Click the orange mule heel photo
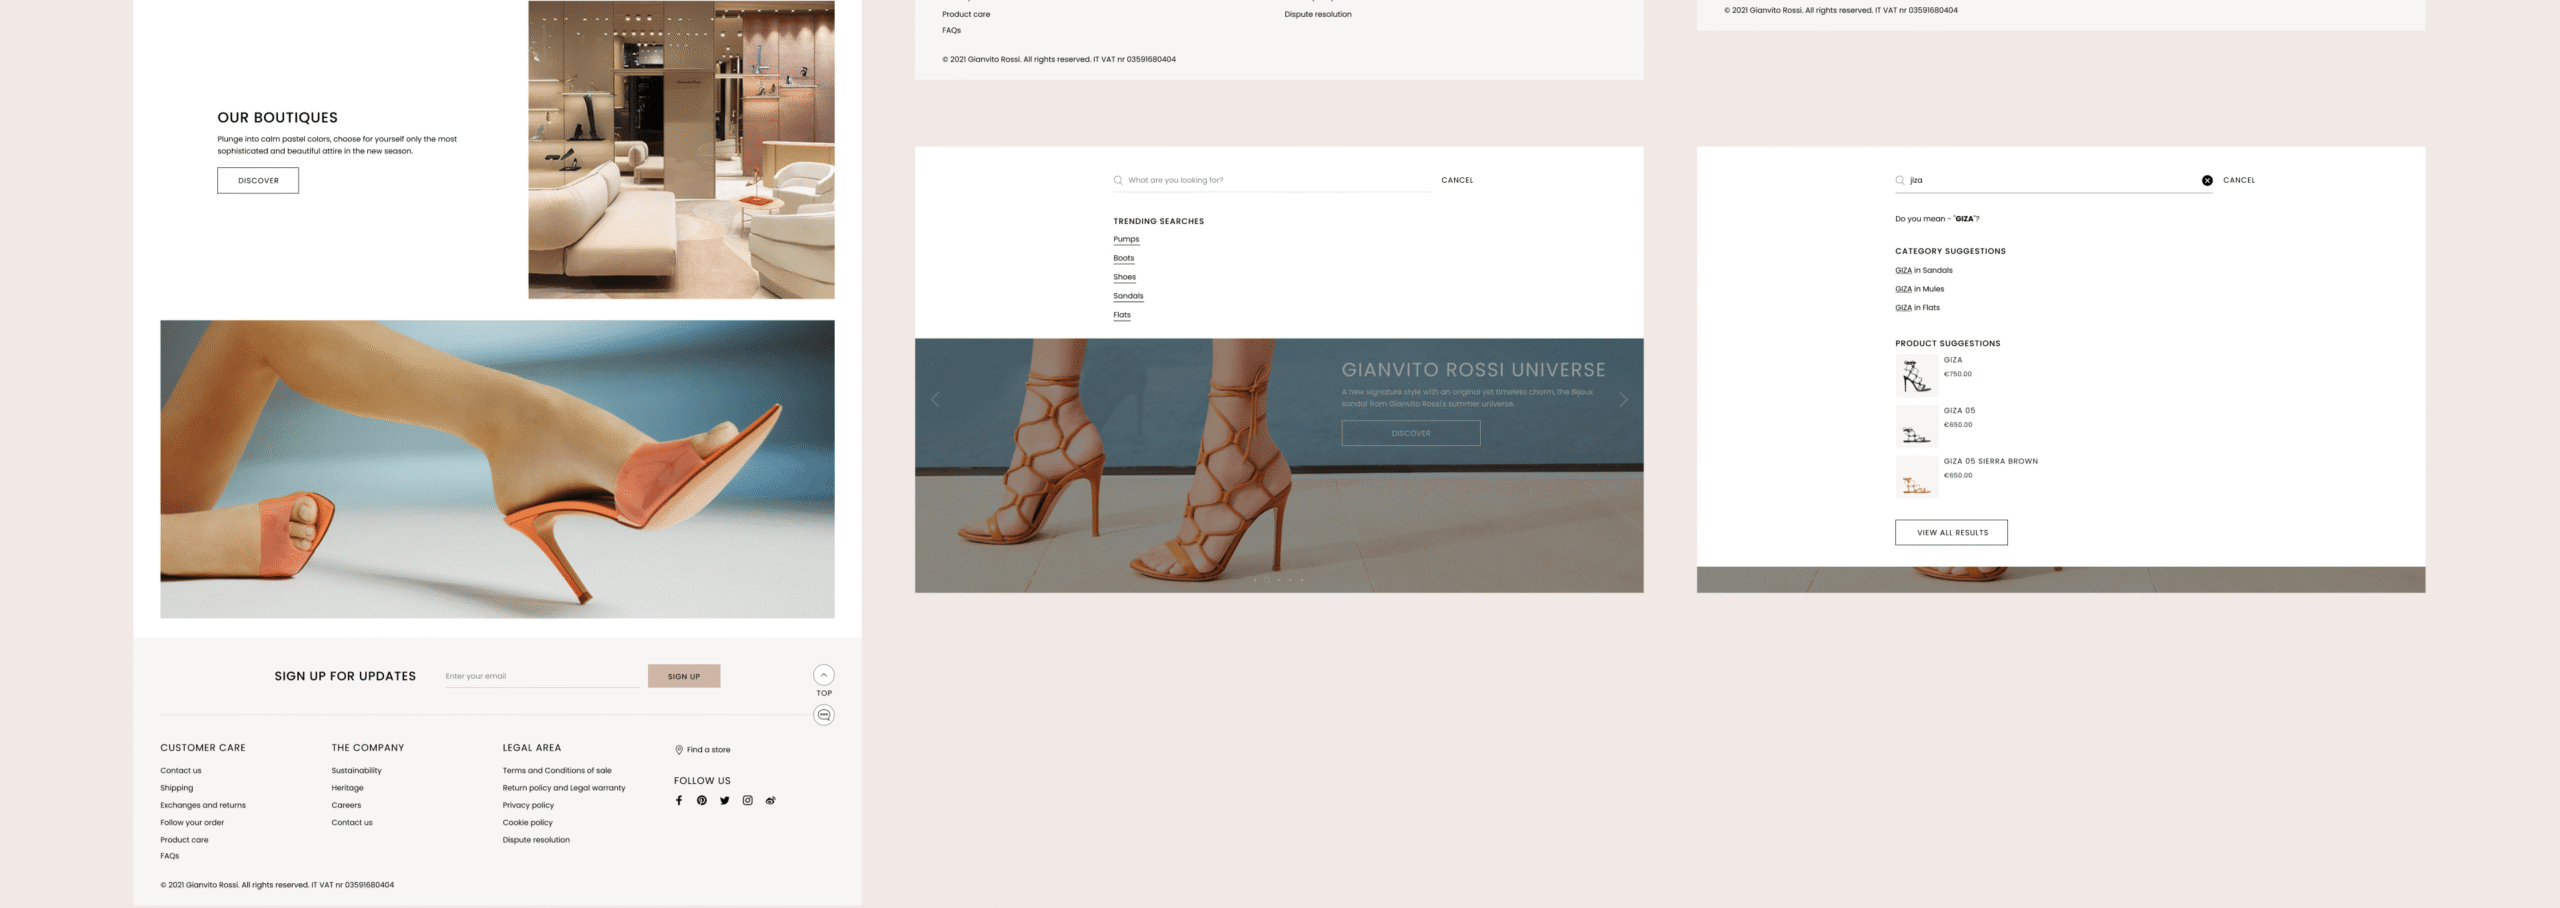2560x908 pixels. (497, 469)
